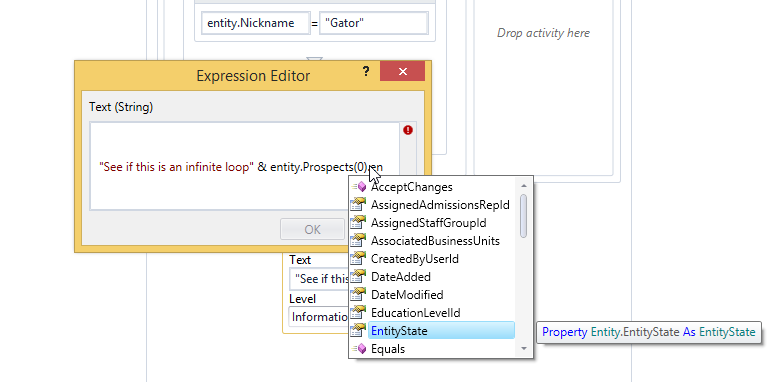Image resolution: width=767 pixels, height=382 pixels.
Task: Click the Text (String) label
Action: click(121, 107)
